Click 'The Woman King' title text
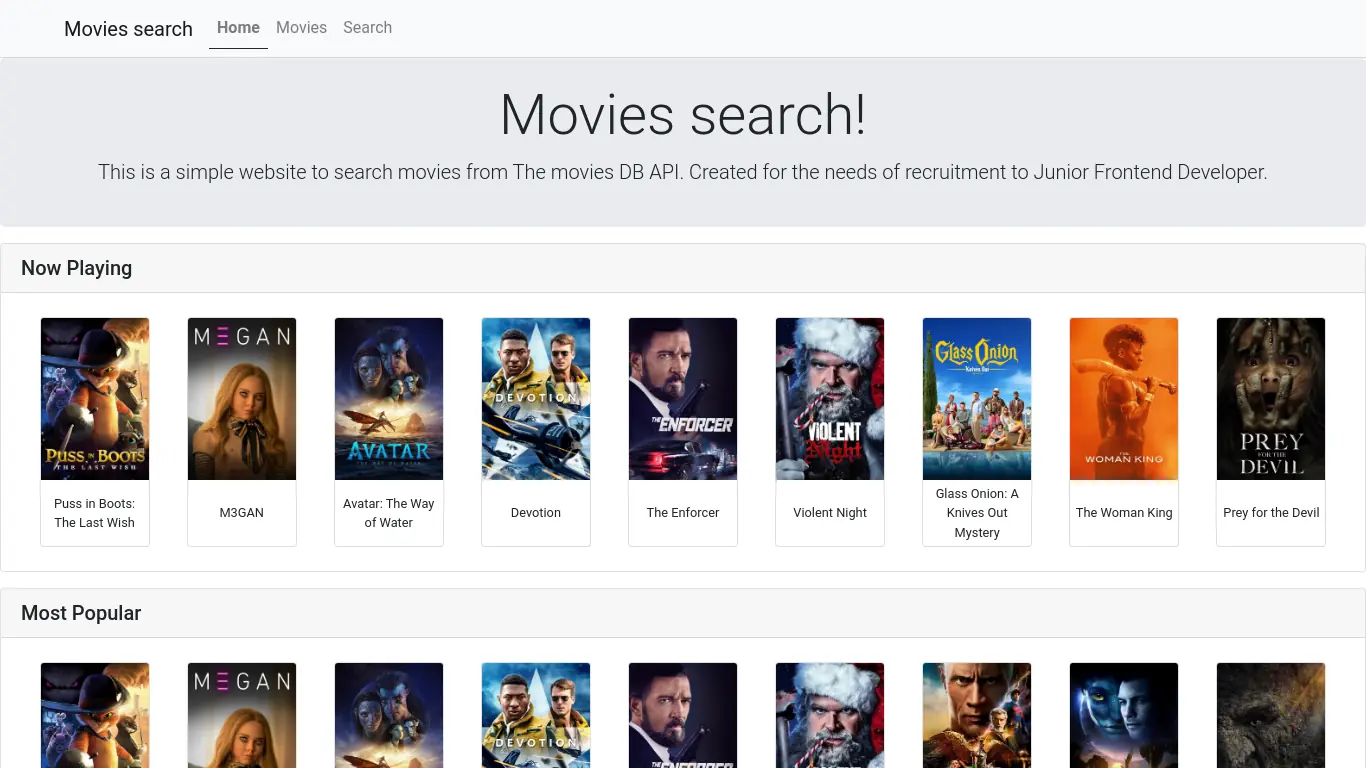This screenshot has height=768, width=1366. [x=1124, y=513]
